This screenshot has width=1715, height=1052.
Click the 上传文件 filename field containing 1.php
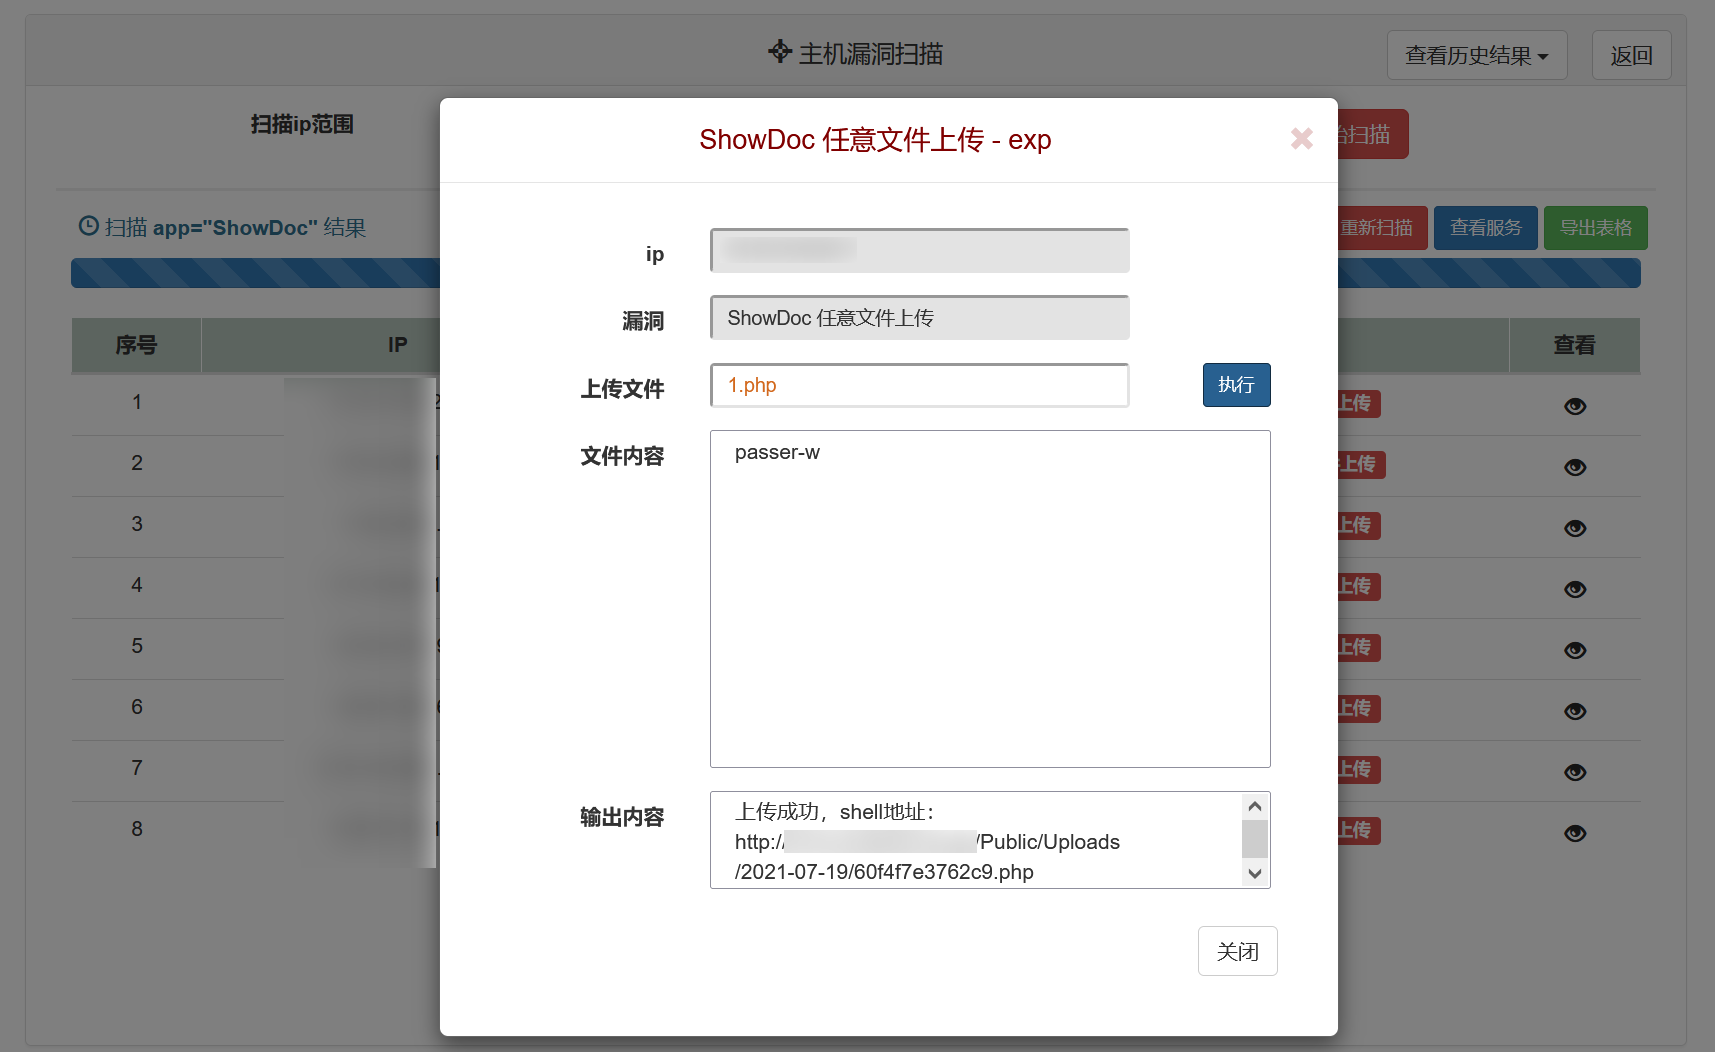pos(920,385)
